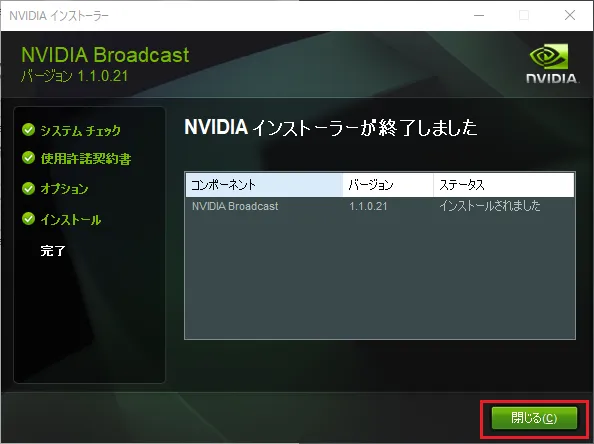Viewport: 594px width, 444px height.
Task: Click the green checkmark beside インストール
Action: point(28,219)
